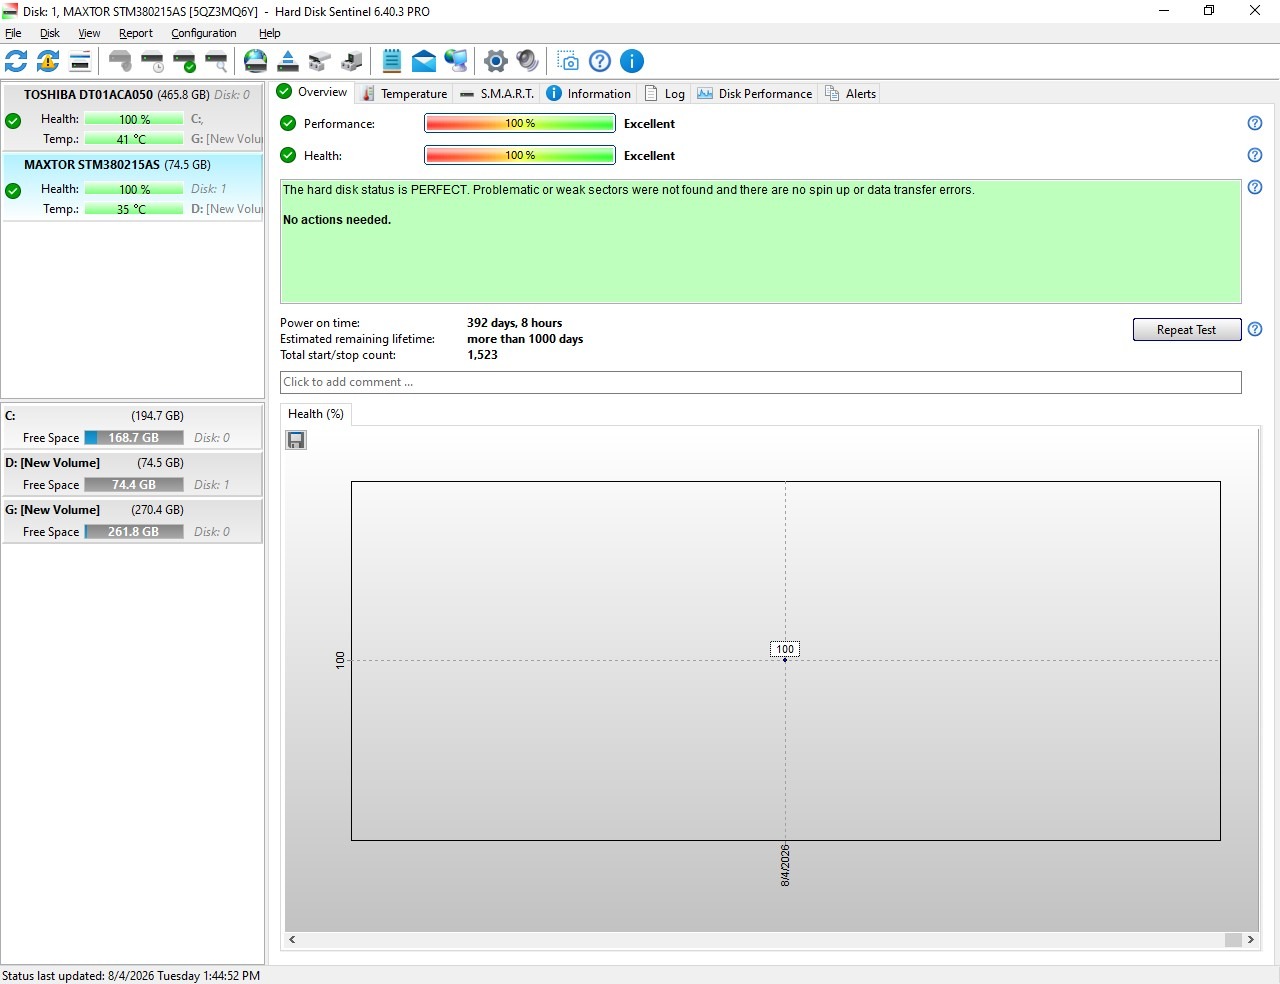Click the globe over disk toolbar icon
The image size is (1280, 984).
tap(256, 61)
